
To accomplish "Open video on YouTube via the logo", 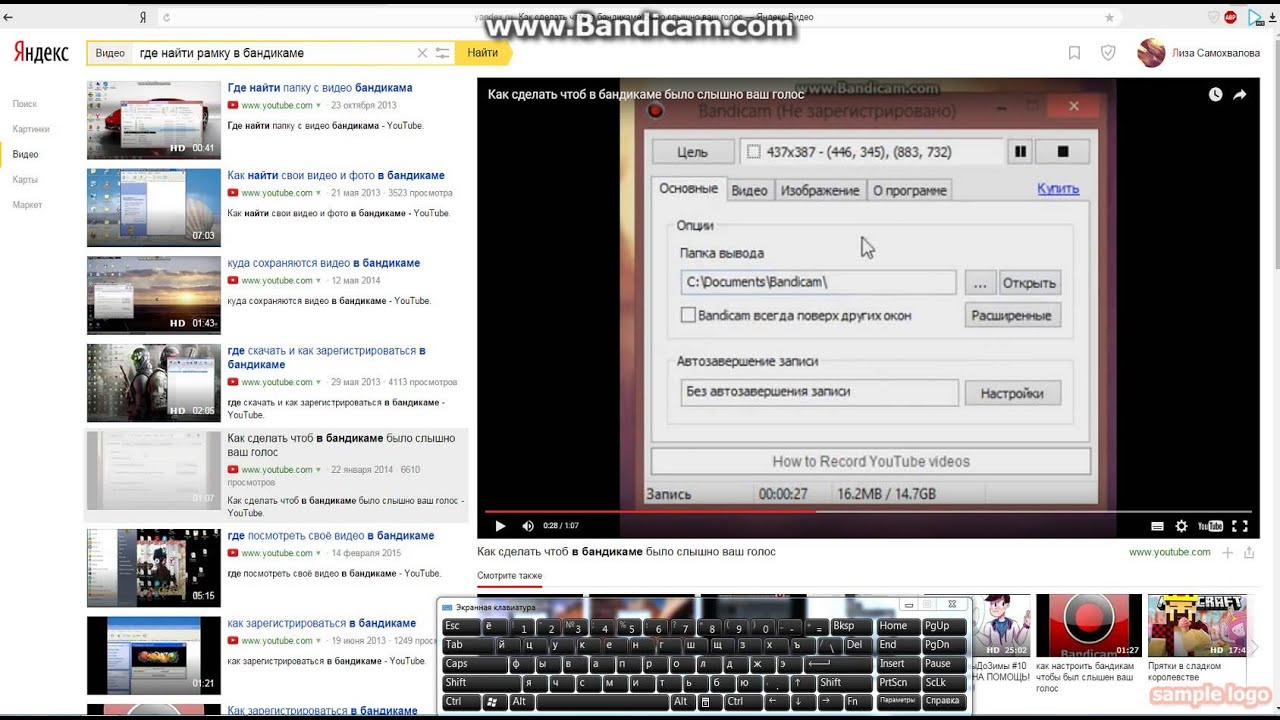I will tap(1210, 526).
